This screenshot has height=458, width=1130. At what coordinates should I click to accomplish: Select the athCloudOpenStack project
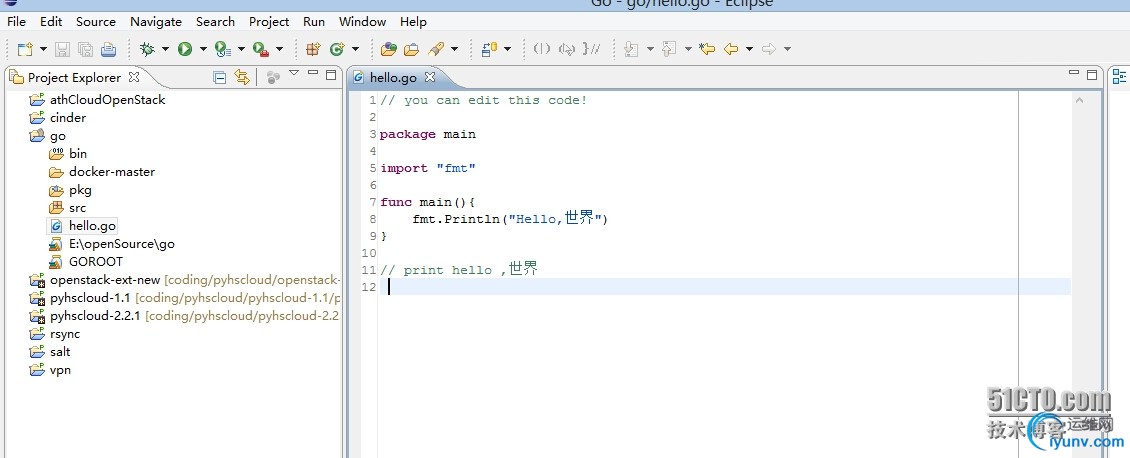point(107,99)
